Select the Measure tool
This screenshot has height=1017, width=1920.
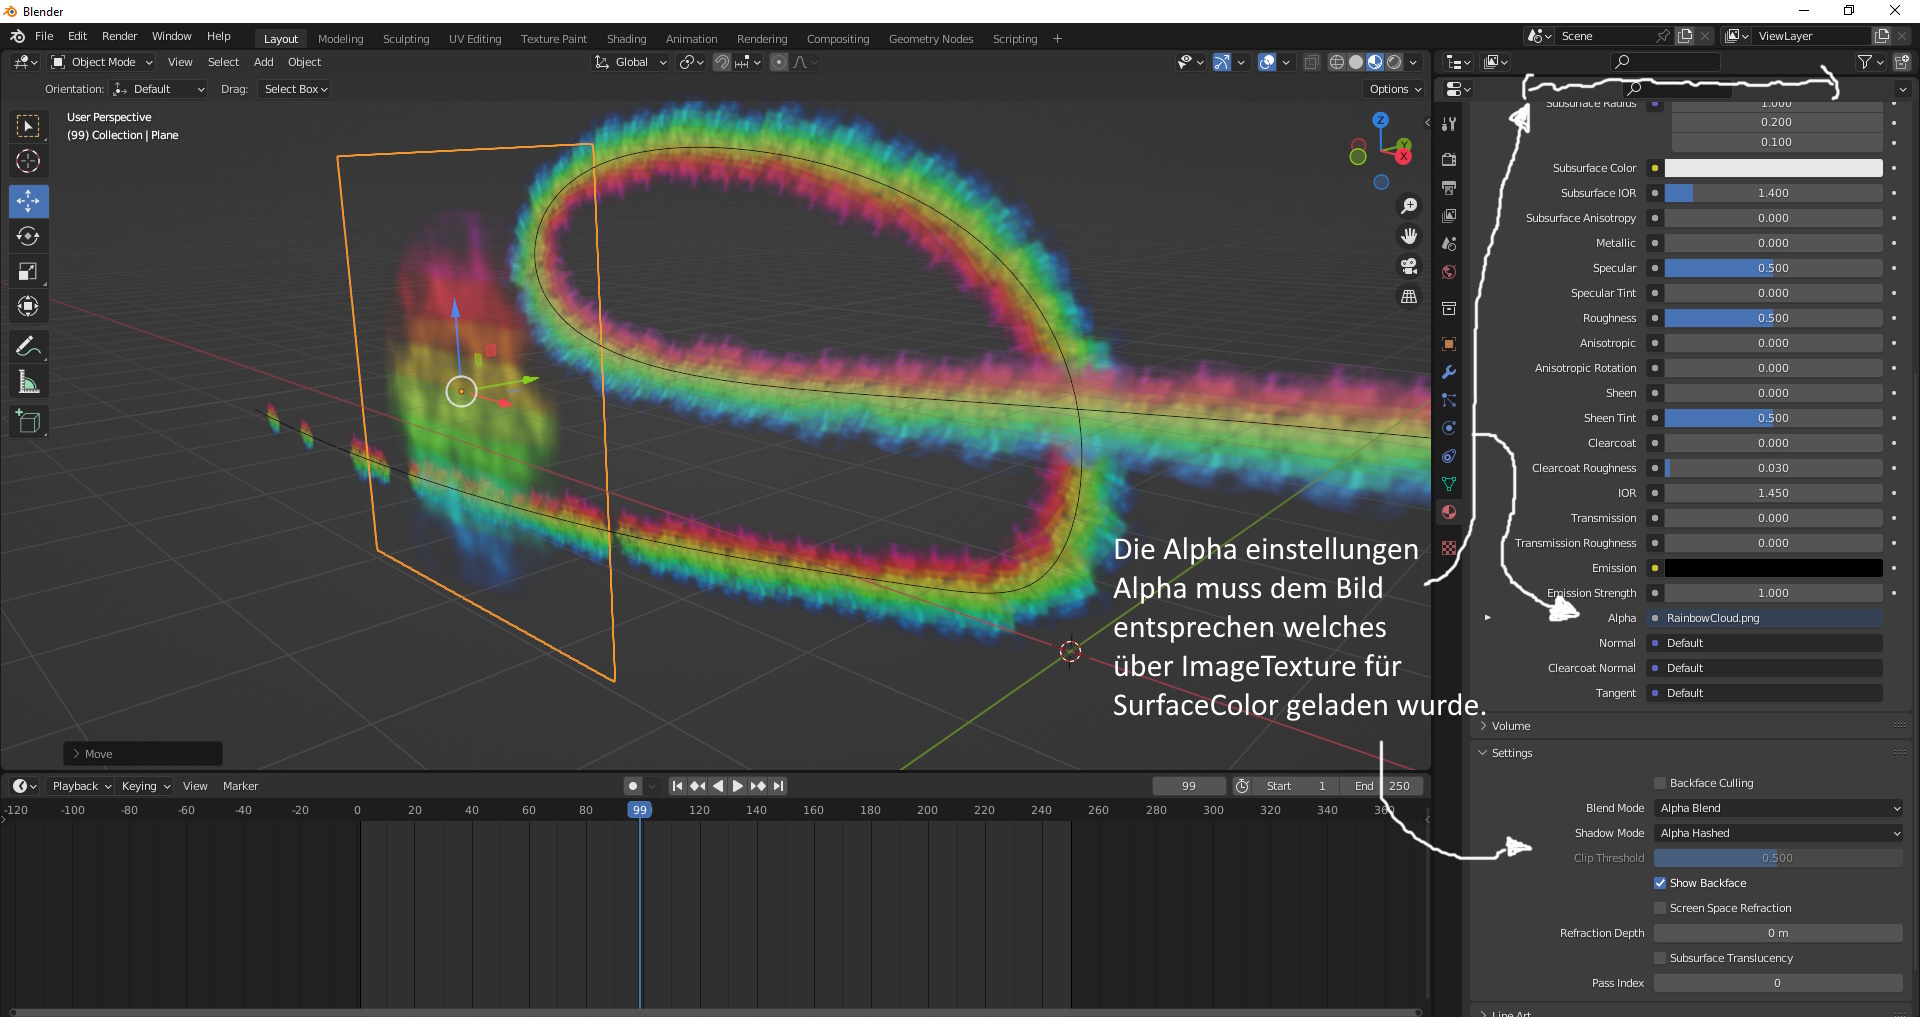28,383
